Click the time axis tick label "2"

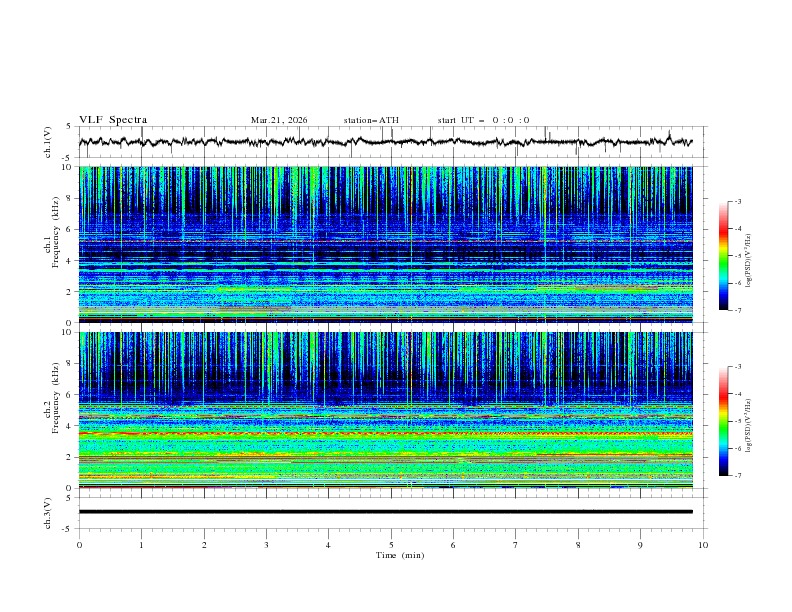(204, 545)
